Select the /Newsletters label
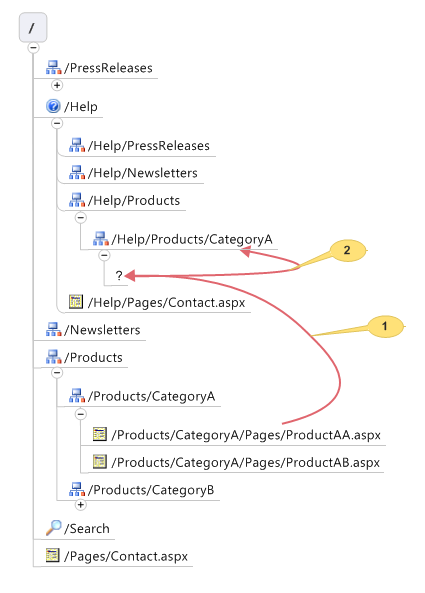This screenshot has width=425, height=593. (102, 330)
